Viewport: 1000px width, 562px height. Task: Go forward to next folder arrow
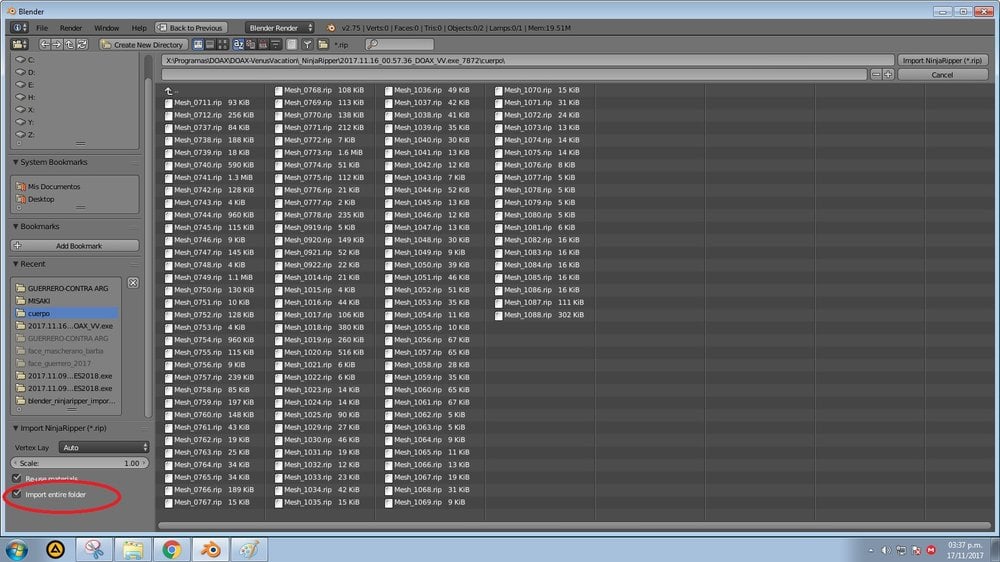[57, 45]
